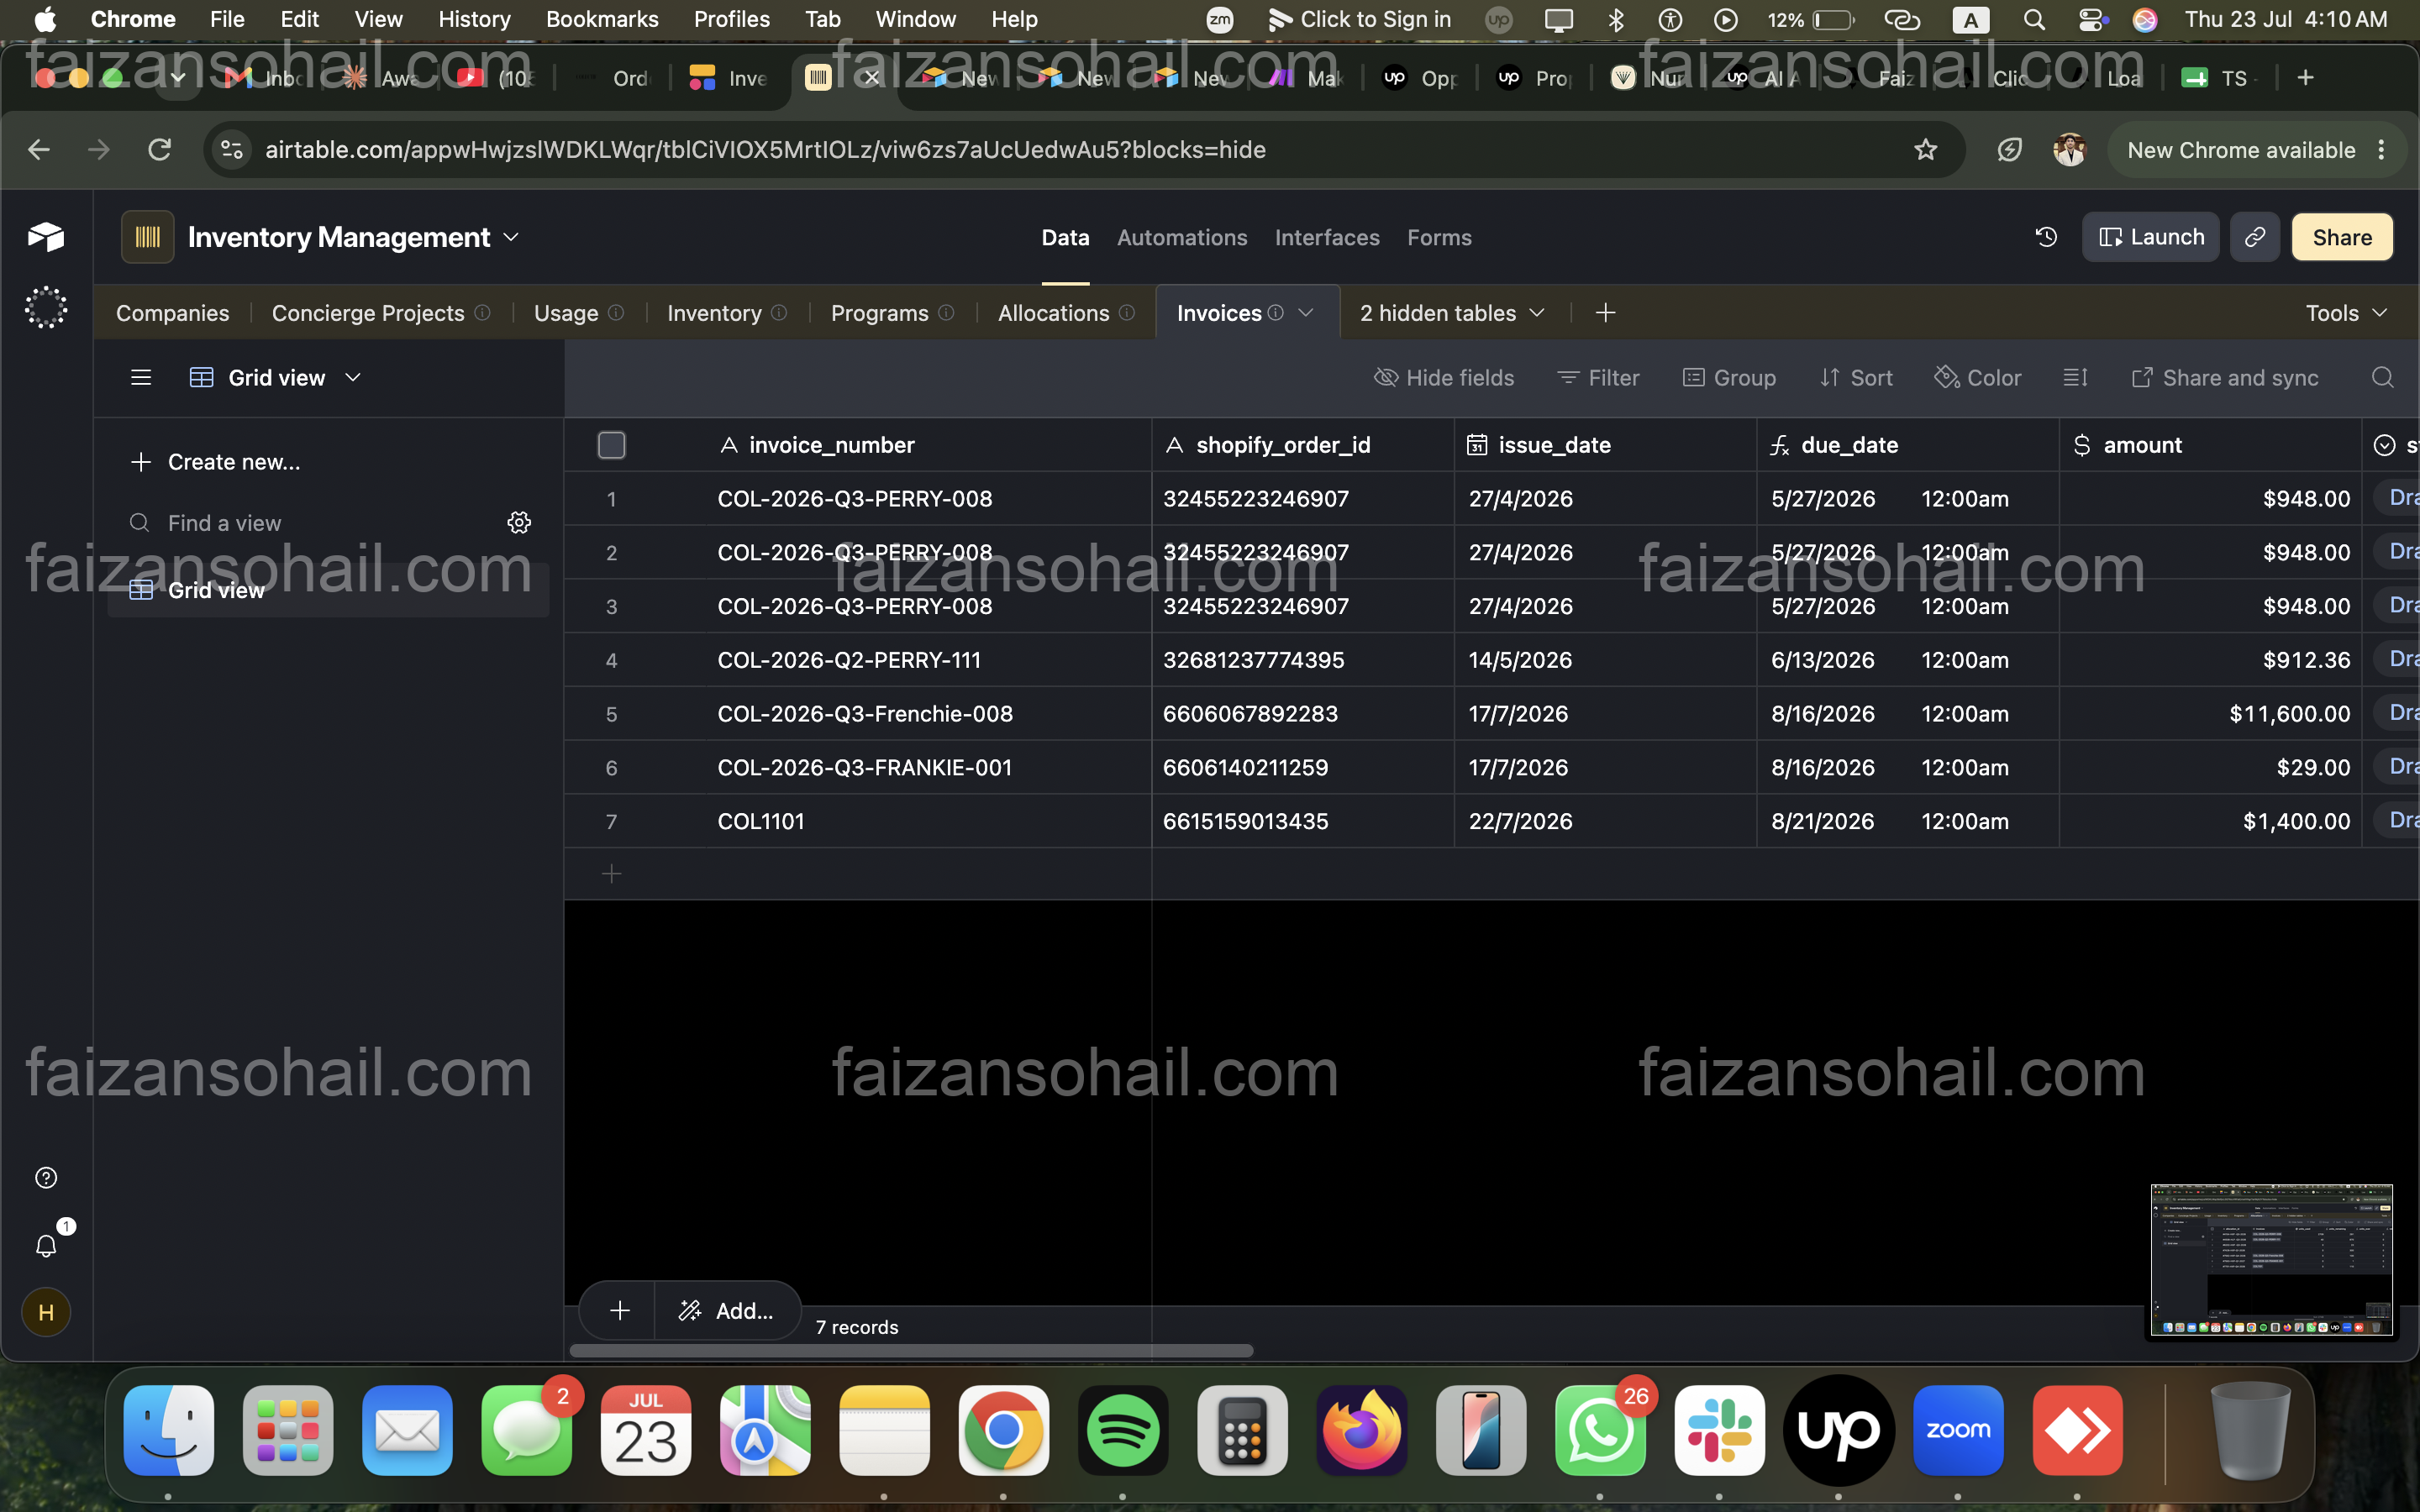Open Hide fields toggle panel
Viewport: 2420px width, 1512px height.
coord(1444,378)
